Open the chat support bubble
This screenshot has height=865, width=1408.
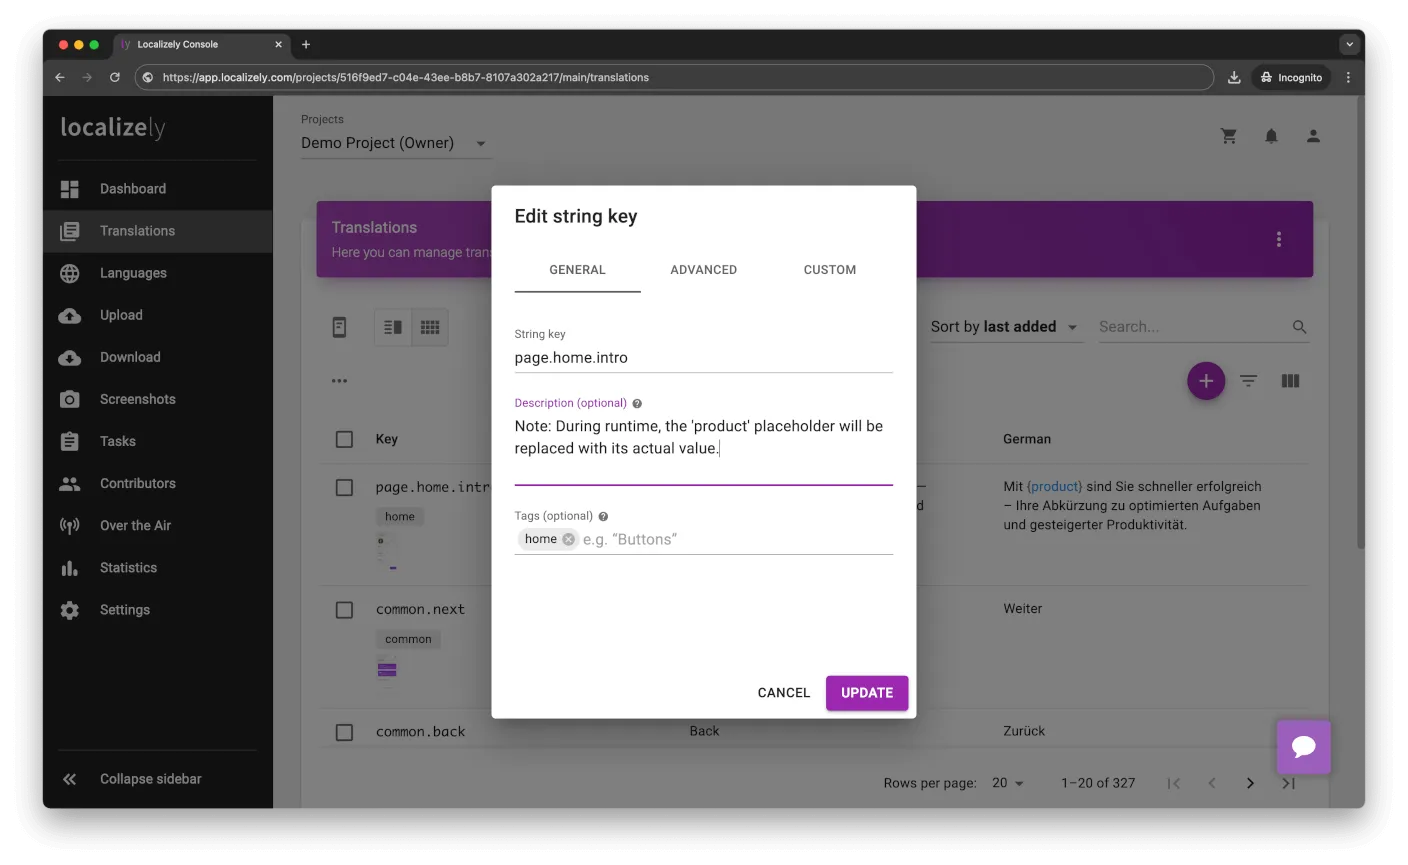coord(1303,747)
